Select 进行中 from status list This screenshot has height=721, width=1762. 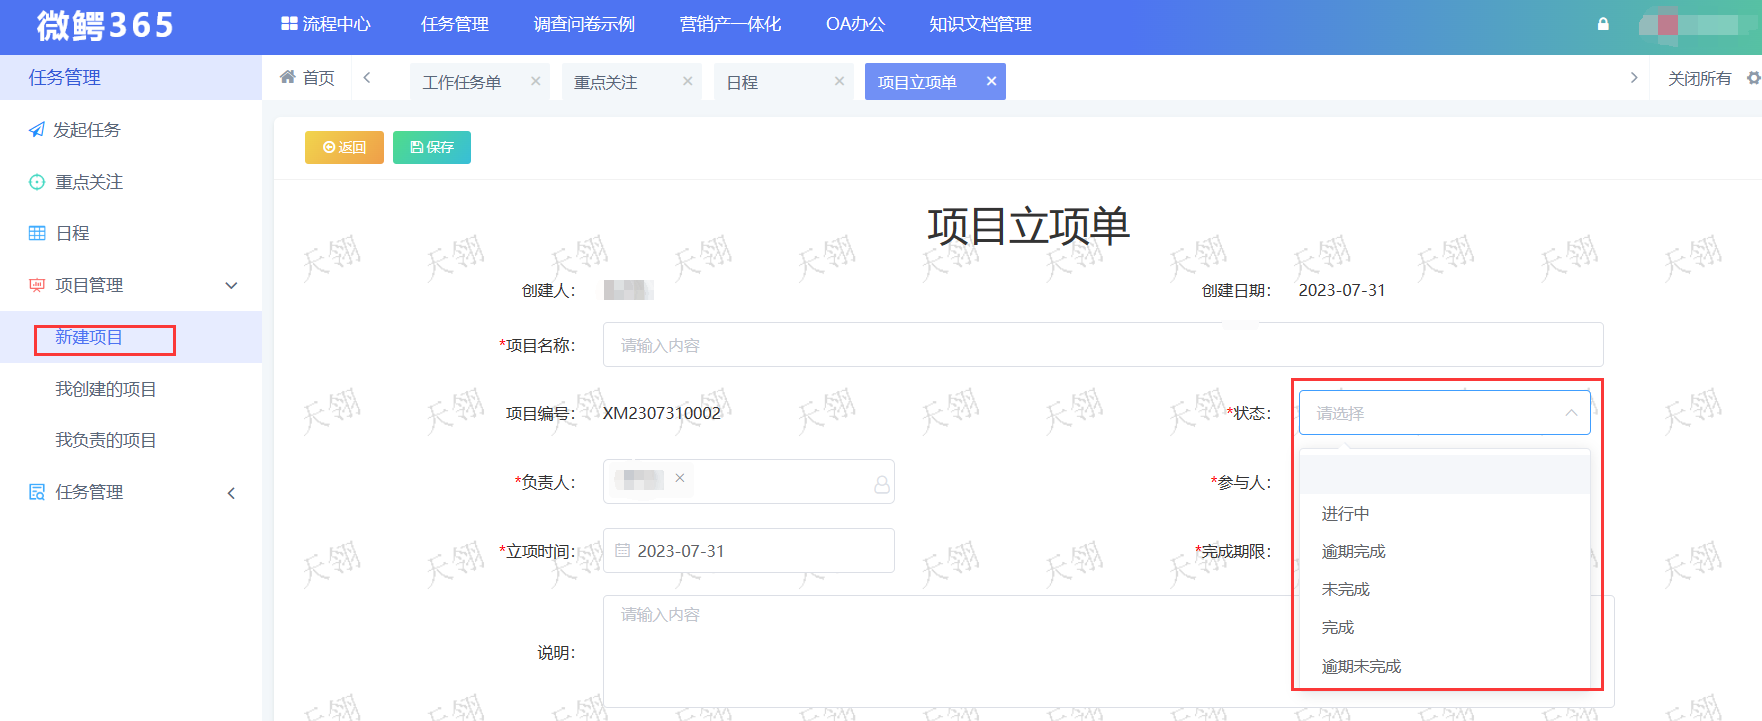tap(1345, 514)
